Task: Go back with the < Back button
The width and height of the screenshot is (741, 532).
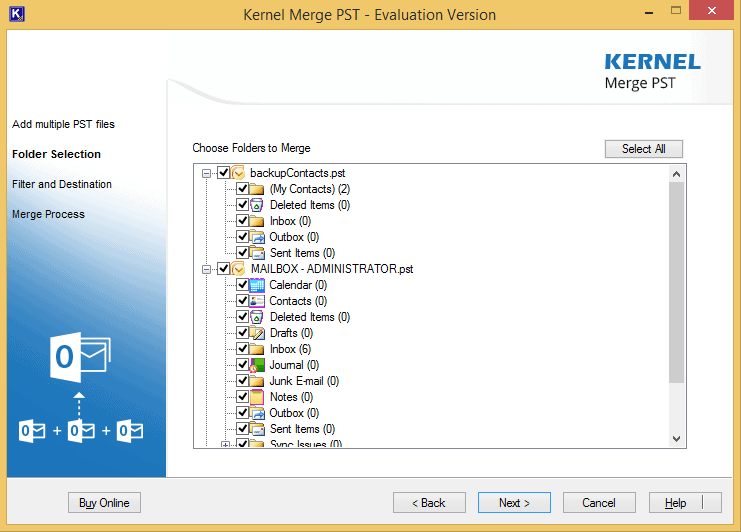Action: click(x=429, y=503)
